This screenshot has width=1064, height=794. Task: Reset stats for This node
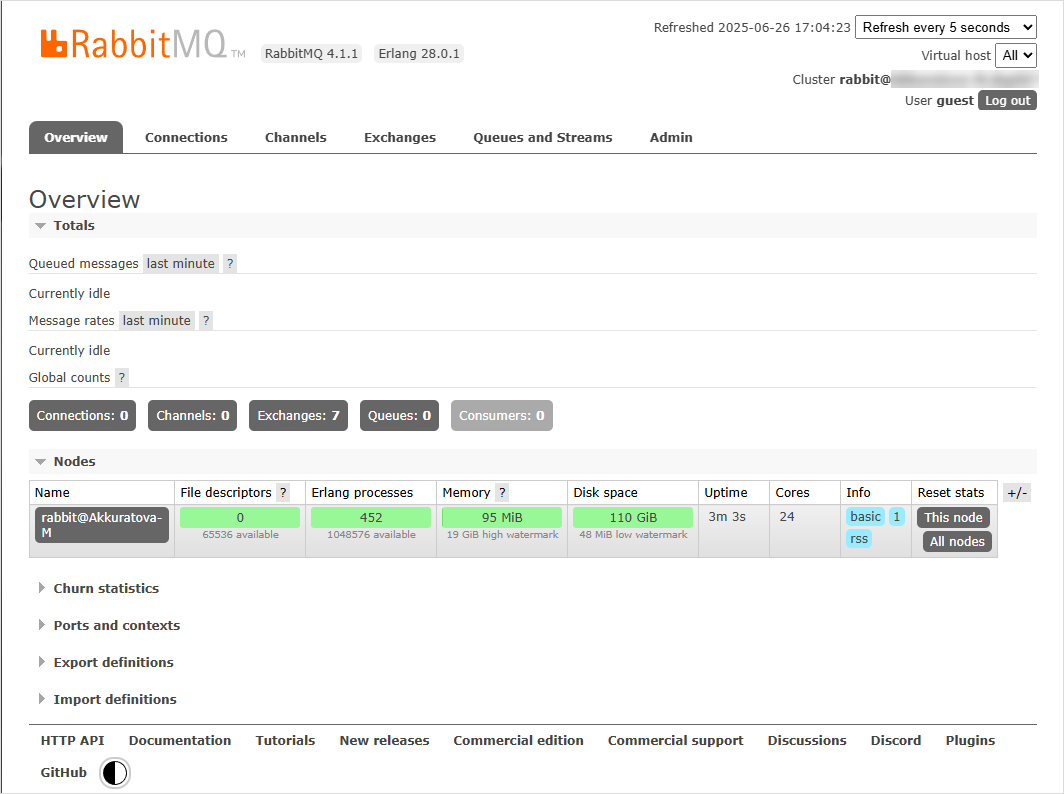point(953,518)
